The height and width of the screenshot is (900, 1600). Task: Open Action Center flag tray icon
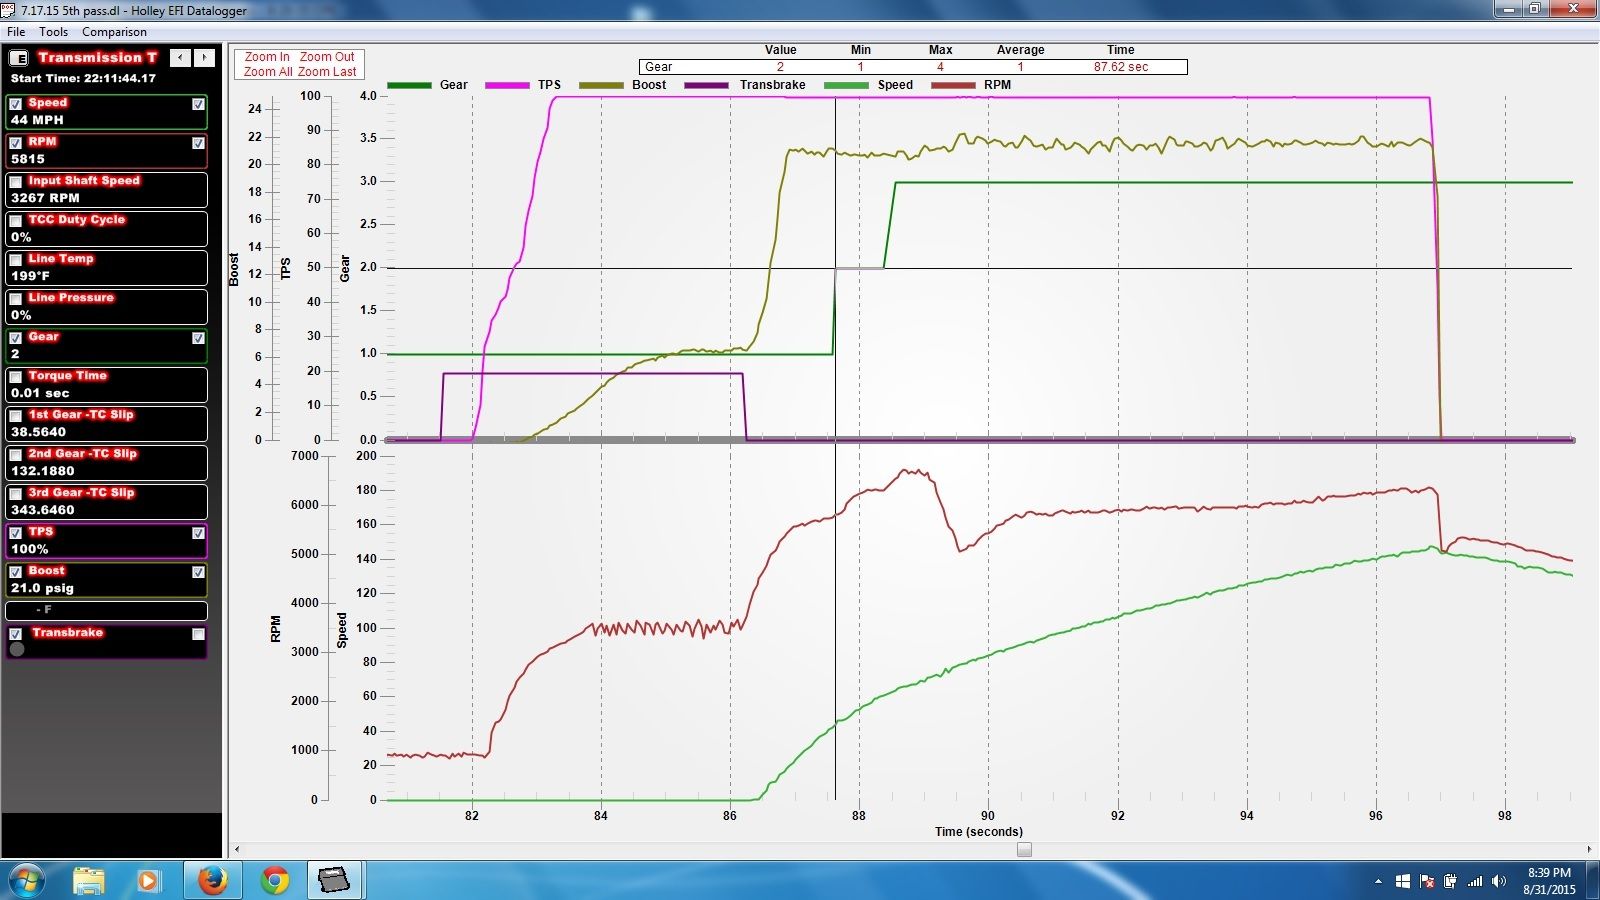click(1427, 881)
